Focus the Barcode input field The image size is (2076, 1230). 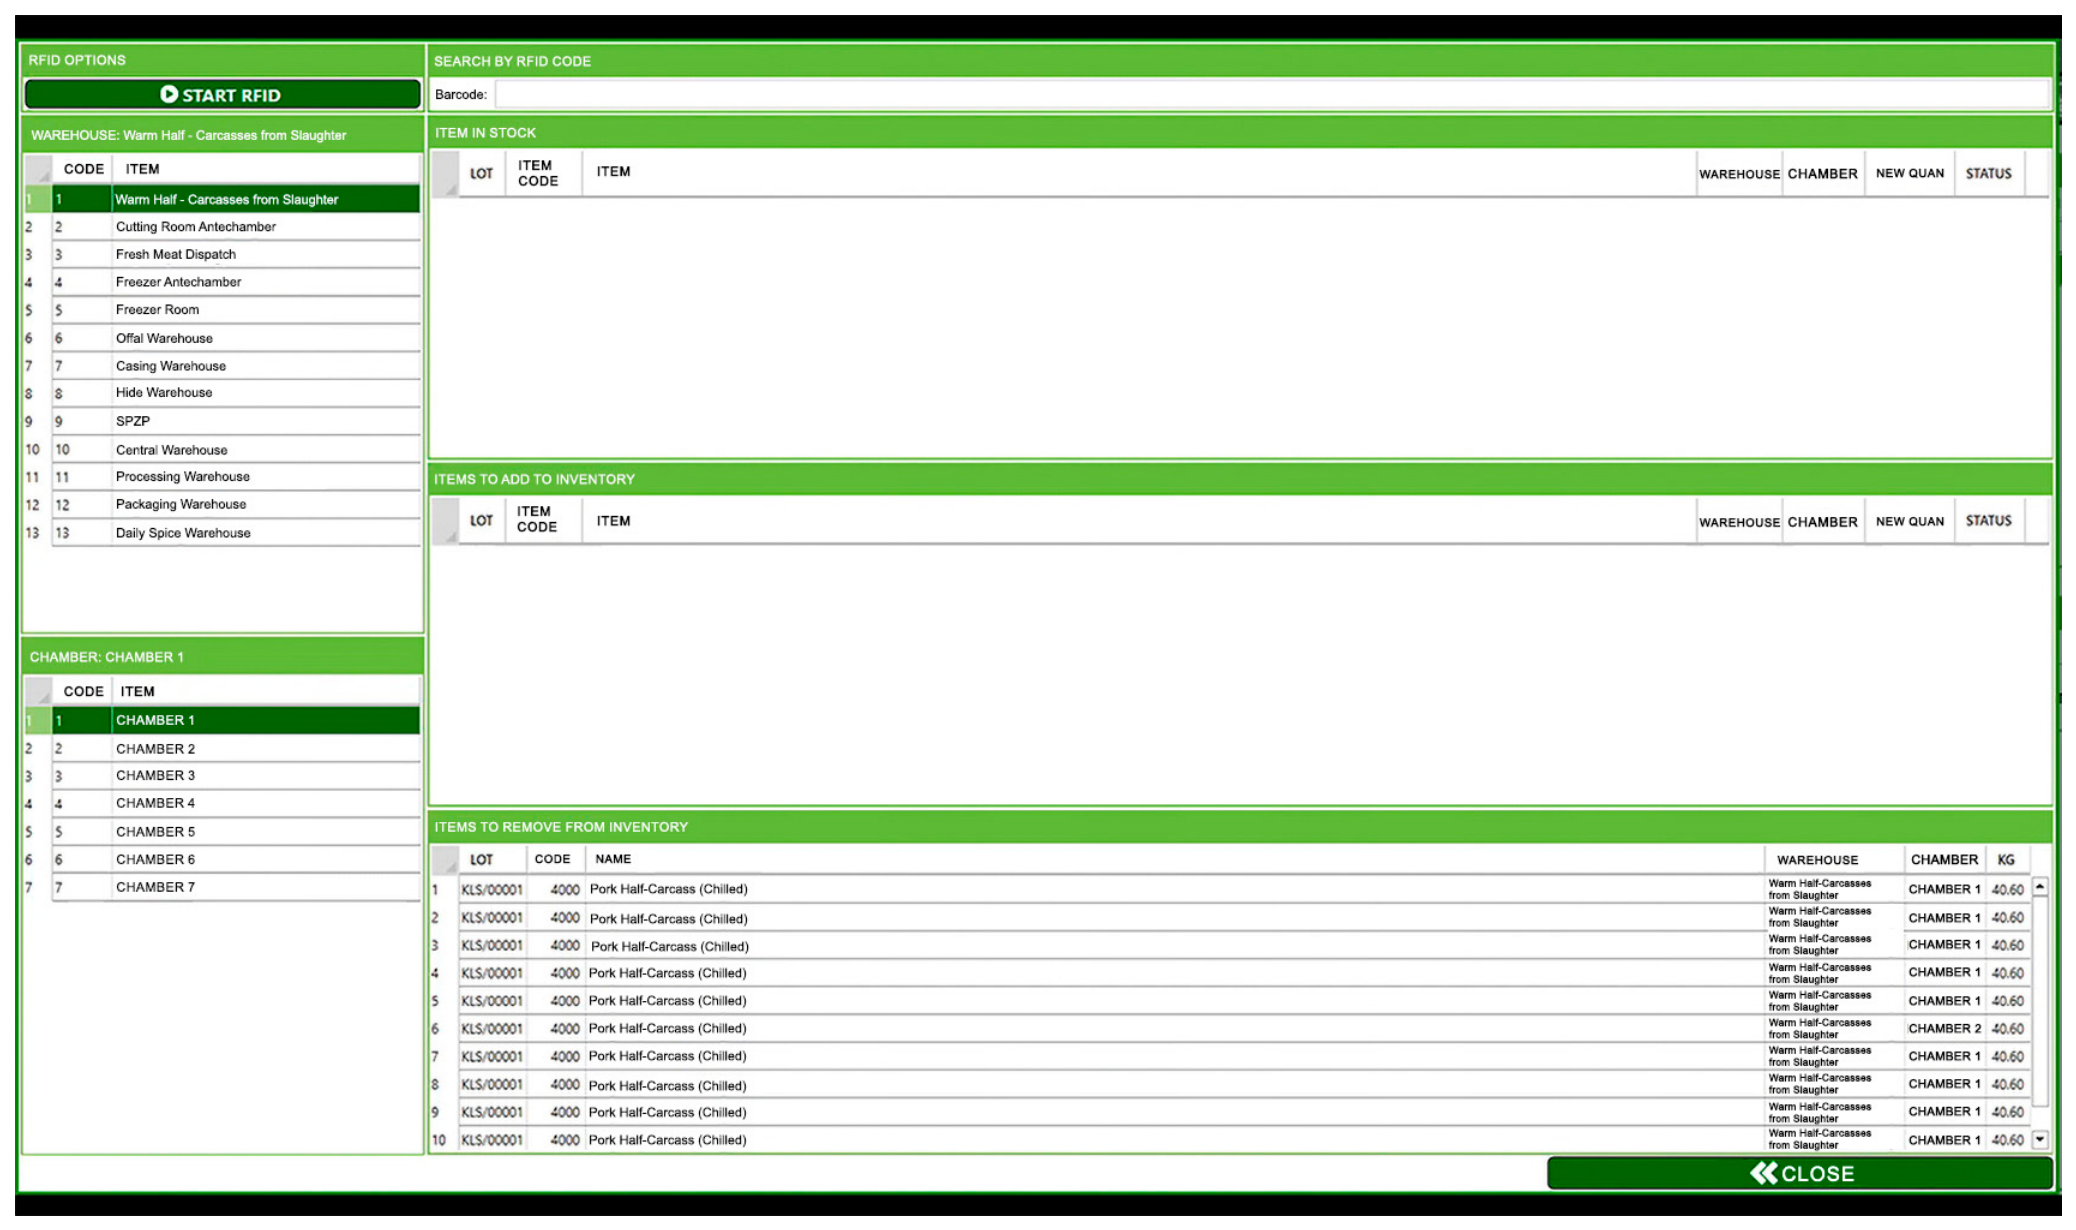click(x=1271, y=95)
